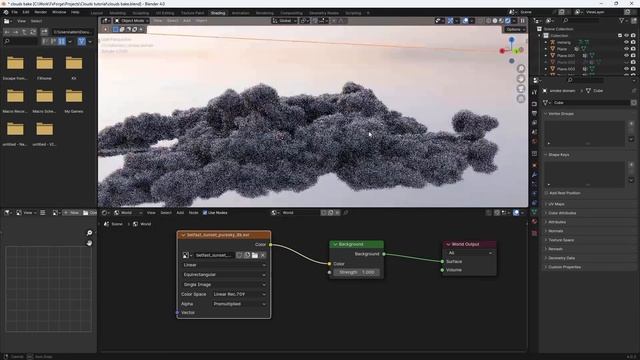
Task: Click the outliner search field
Action: (581, 20)
